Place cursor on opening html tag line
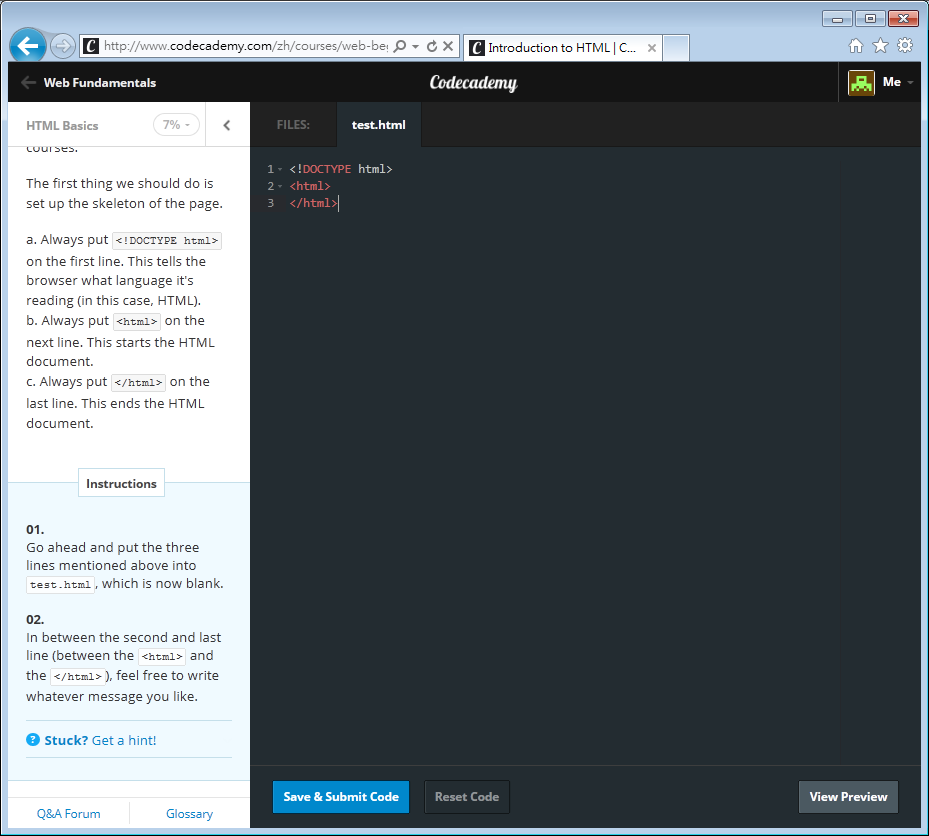Screen dimensions: 929x836 tap(310, 187)
